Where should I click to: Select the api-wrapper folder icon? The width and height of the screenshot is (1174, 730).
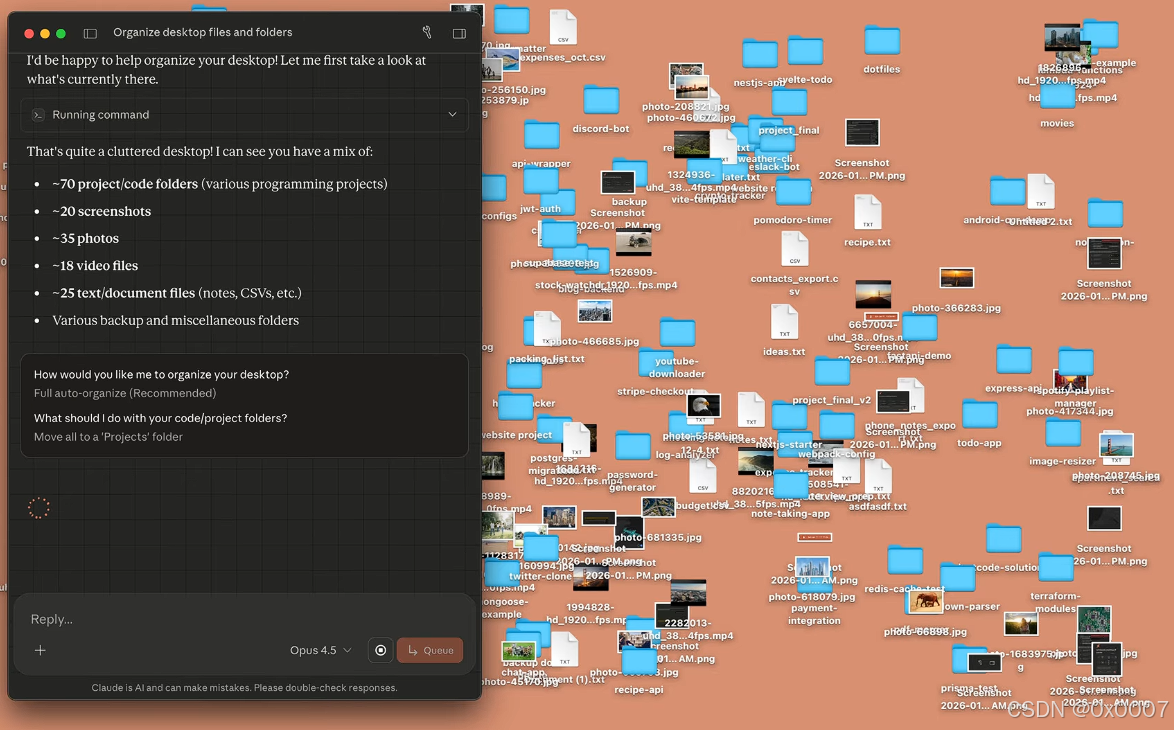[541, 136]
